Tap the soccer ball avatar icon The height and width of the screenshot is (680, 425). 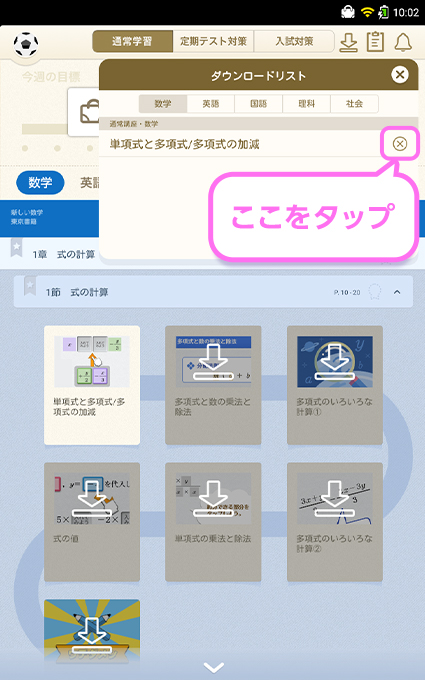[x=26, y=45]
